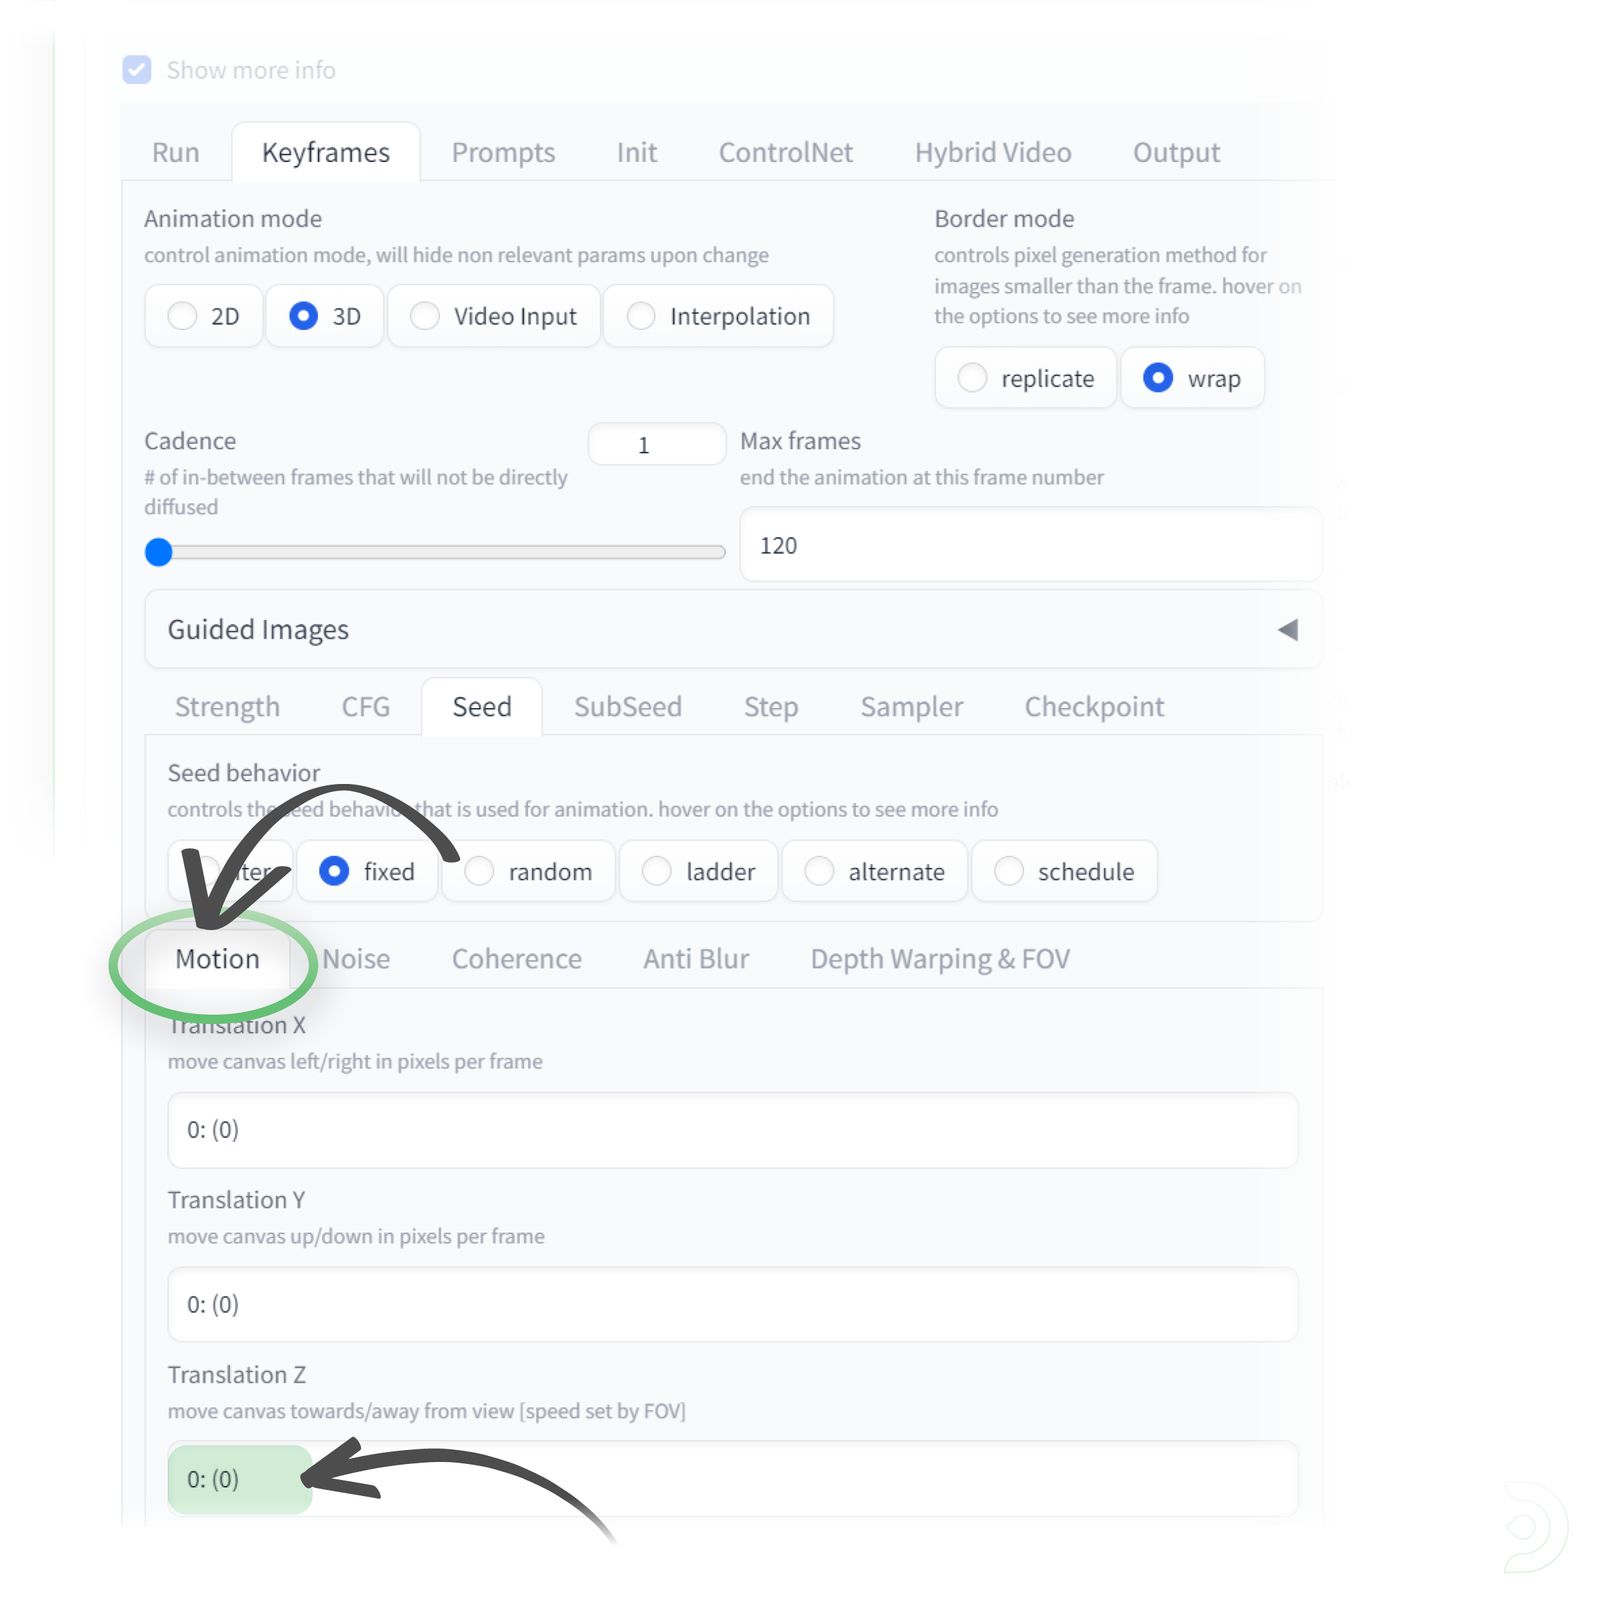Enable replicate border mode
1600x1600 pixels.
coord(972,378)
